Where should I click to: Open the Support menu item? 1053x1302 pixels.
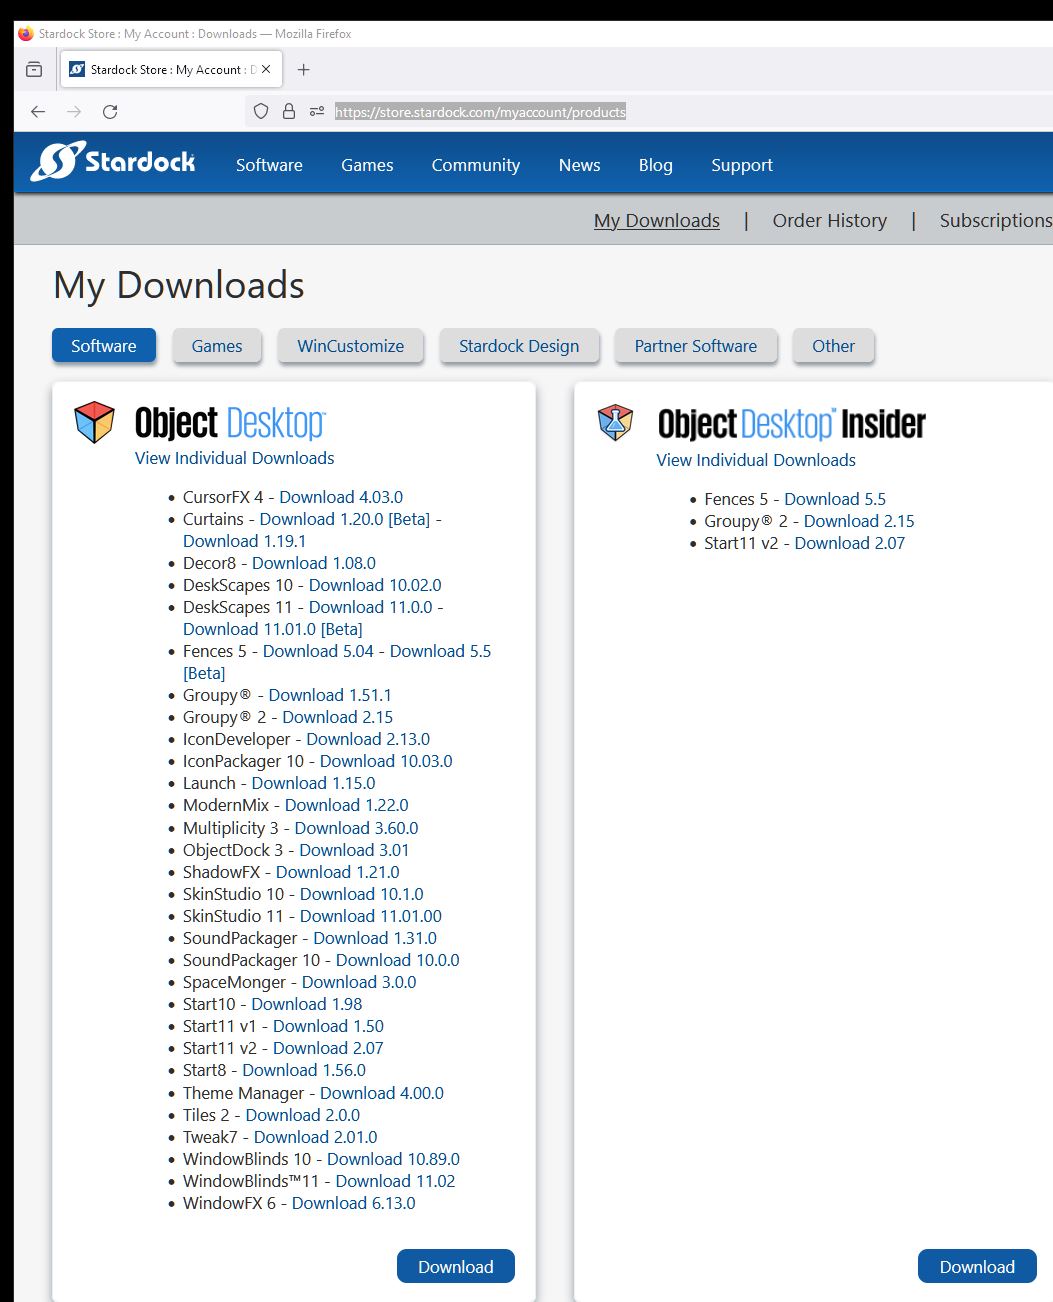click(x=741, y=165)
